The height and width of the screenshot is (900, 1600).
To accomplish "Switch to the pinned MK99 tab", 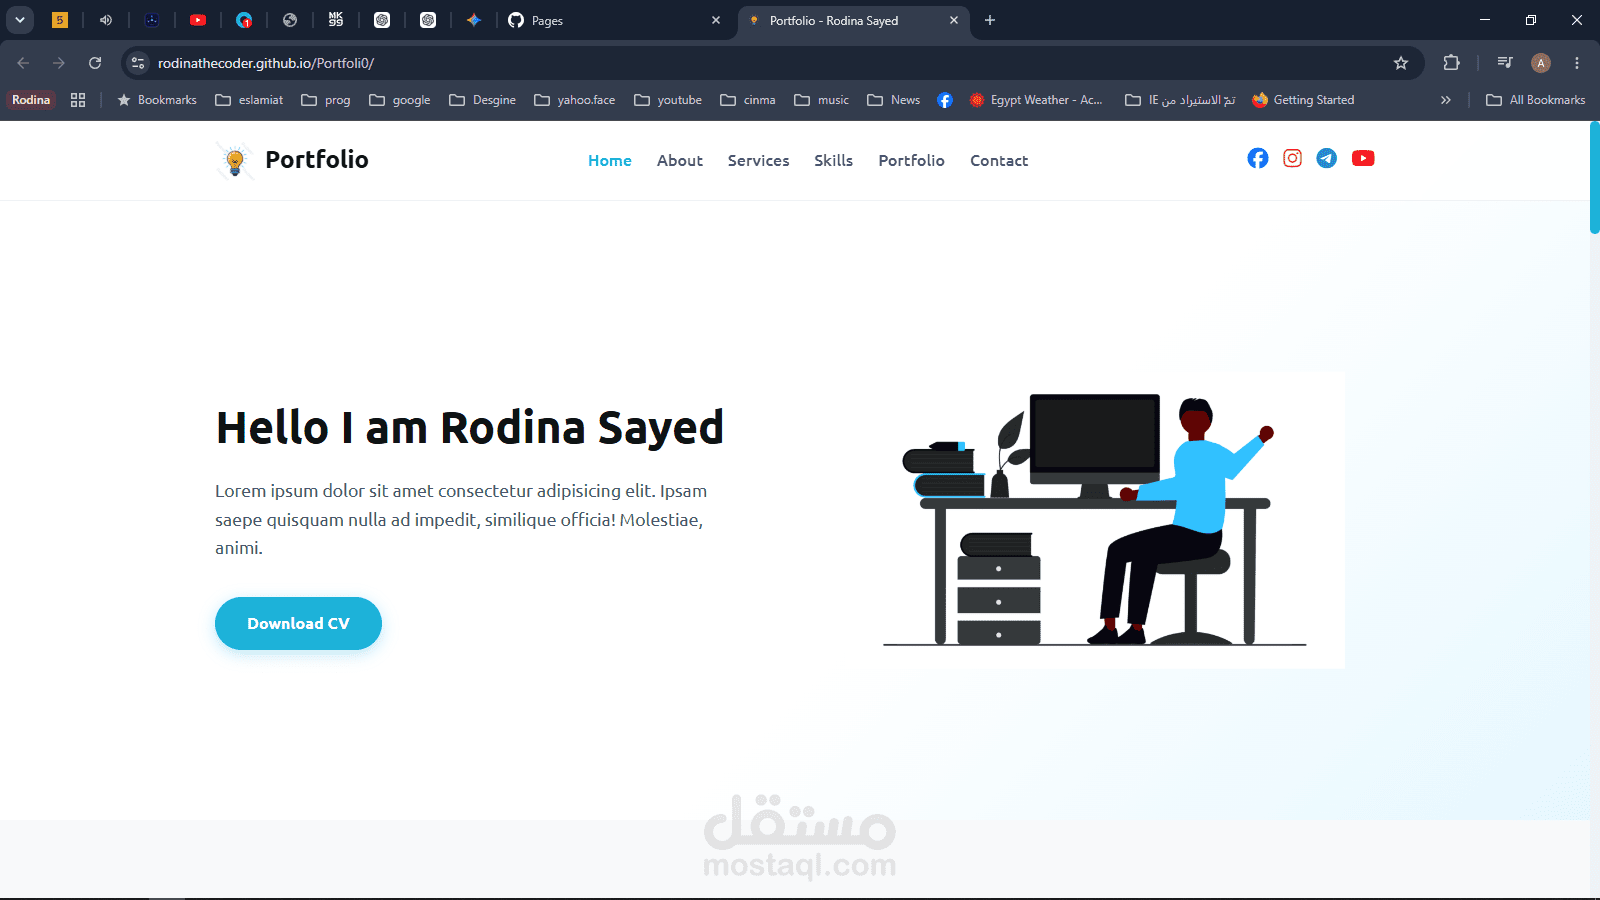I will click(x=336, y=20).
